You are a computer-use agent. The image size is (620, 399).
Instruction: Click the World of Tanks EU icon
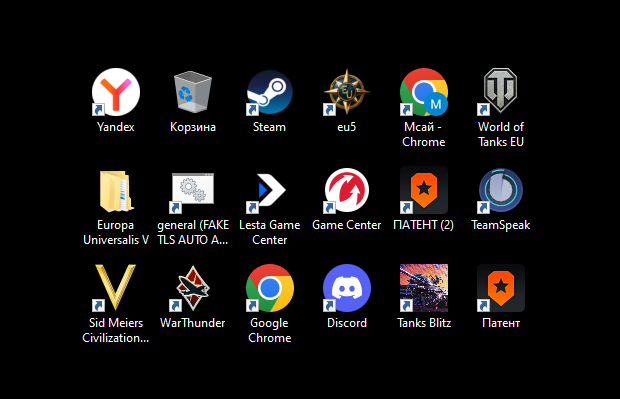pyautogui.click(x=501, y=91)
